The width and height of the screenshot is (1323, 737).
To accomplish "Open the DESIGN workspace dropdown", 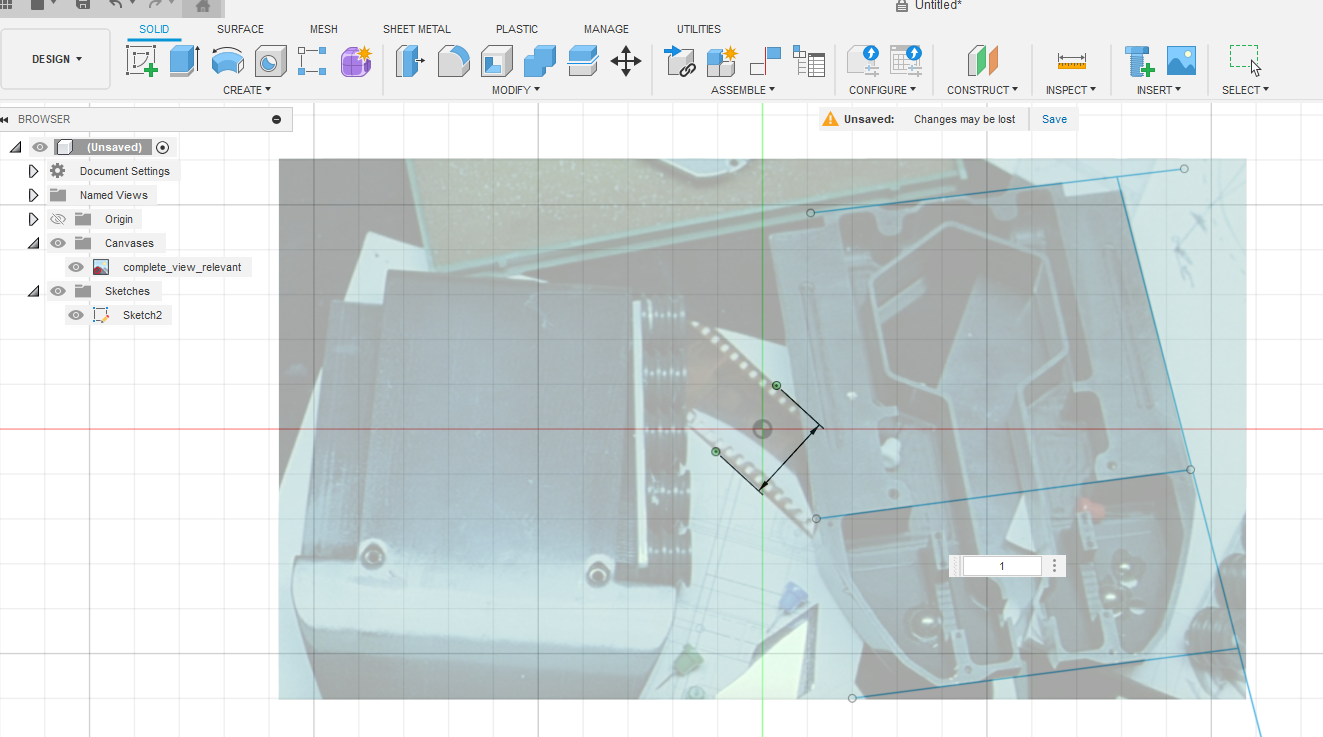I will (56, 59).
